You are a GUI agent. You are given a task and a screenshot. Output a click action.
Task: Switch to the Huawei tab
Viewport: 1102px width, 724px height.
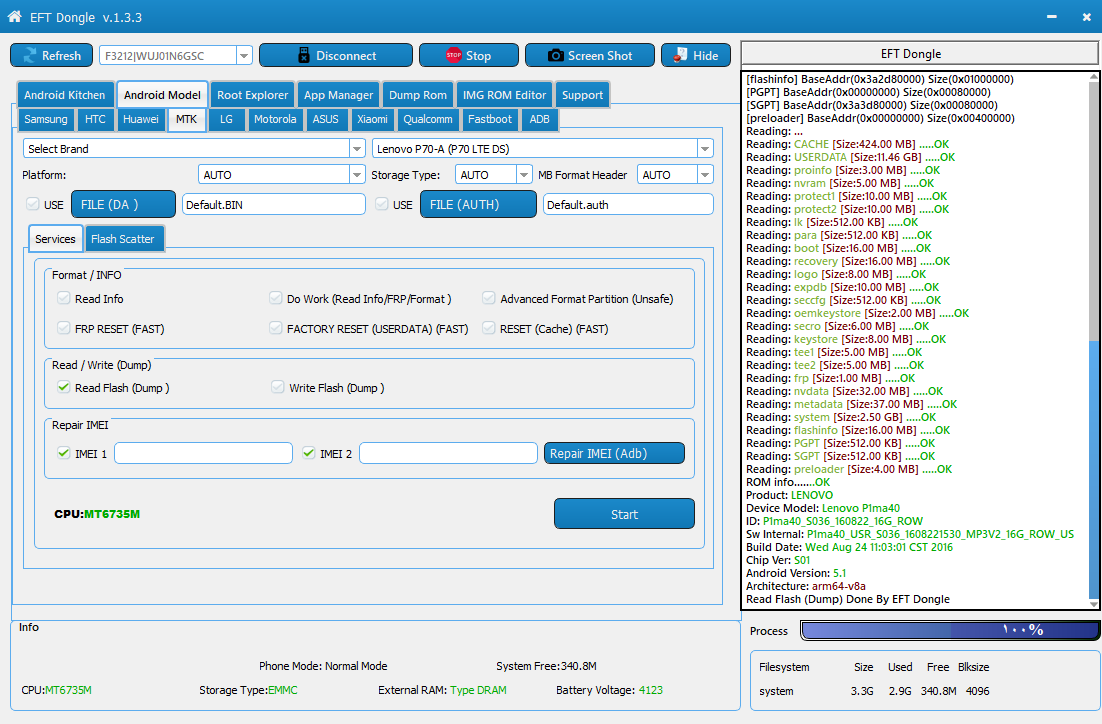pyautogui.click(x=141, y=119)
